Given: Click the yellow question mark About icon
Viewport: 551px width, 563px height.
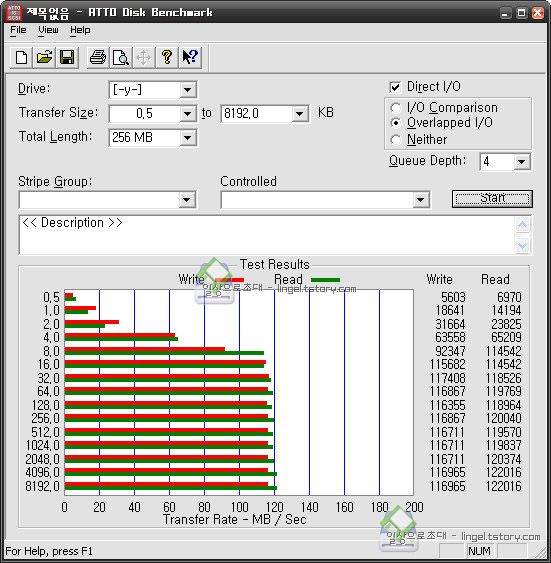Looking at the screenshot, I should point(167,57).
